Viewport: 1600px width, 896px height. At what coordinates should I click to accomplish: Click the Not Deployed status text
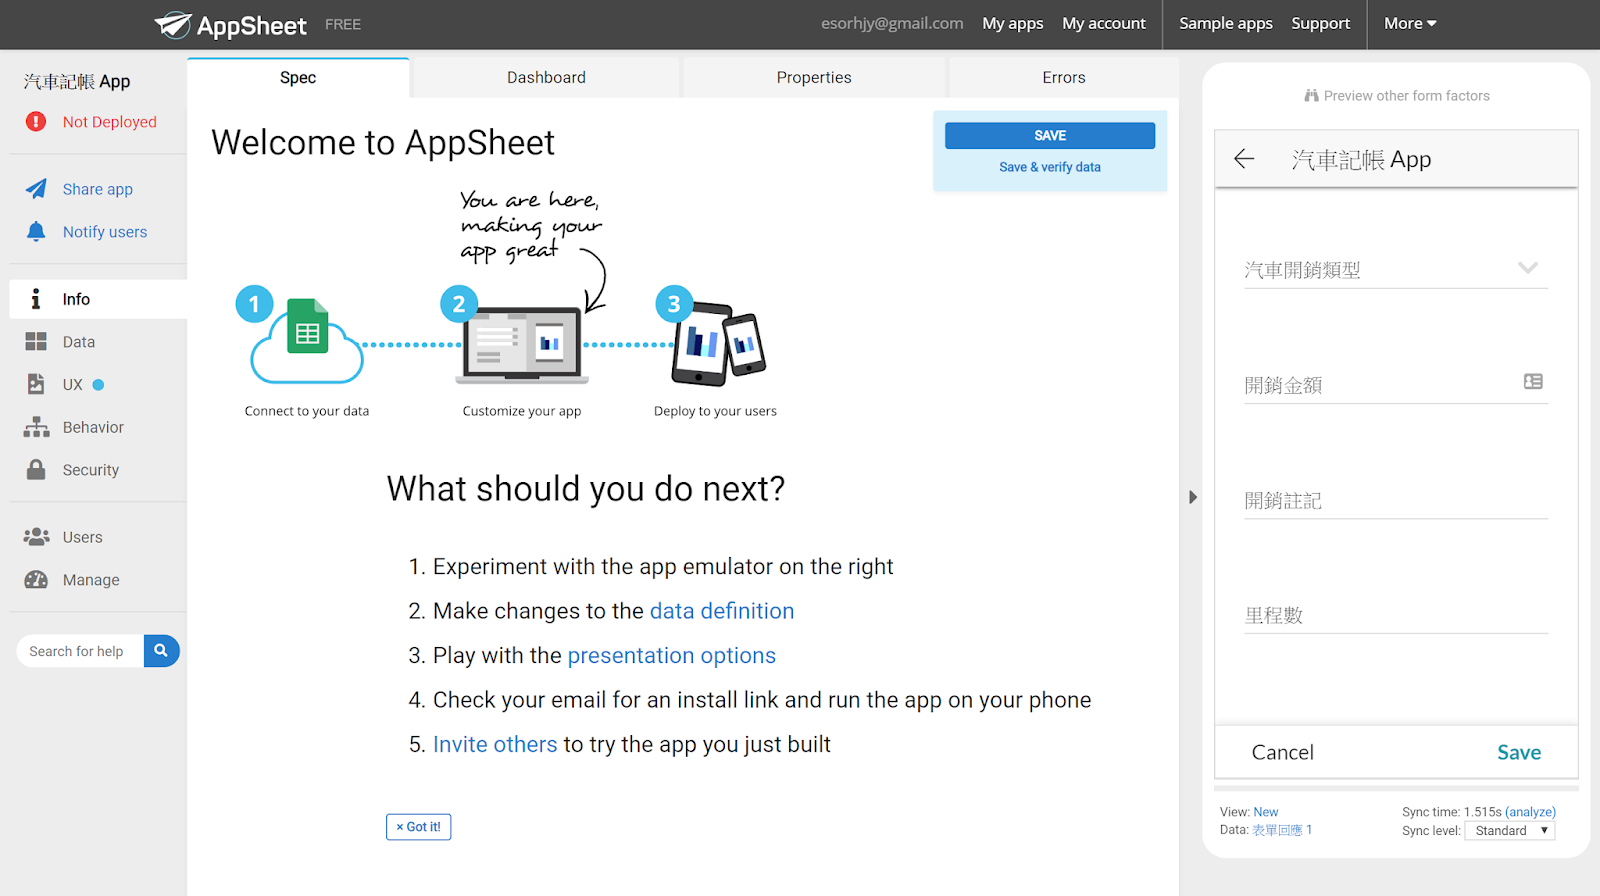(110, 122)
